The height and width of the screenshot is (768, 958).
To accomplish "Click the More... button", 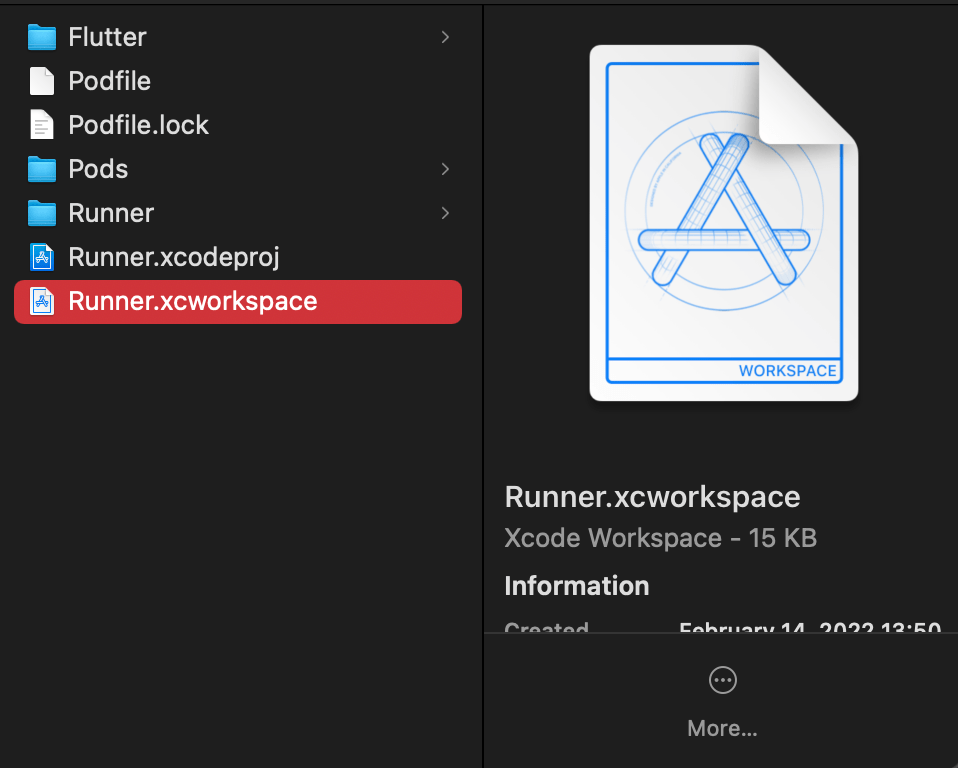I will pos(722,728).
